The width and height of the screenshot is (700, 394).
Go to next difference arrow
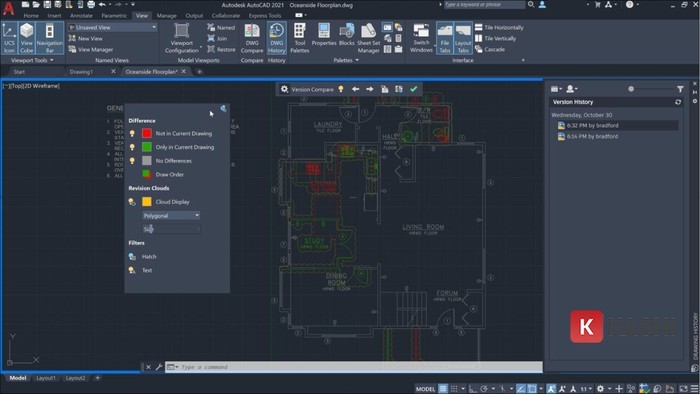pyautogui.click(x=370, y=89)
